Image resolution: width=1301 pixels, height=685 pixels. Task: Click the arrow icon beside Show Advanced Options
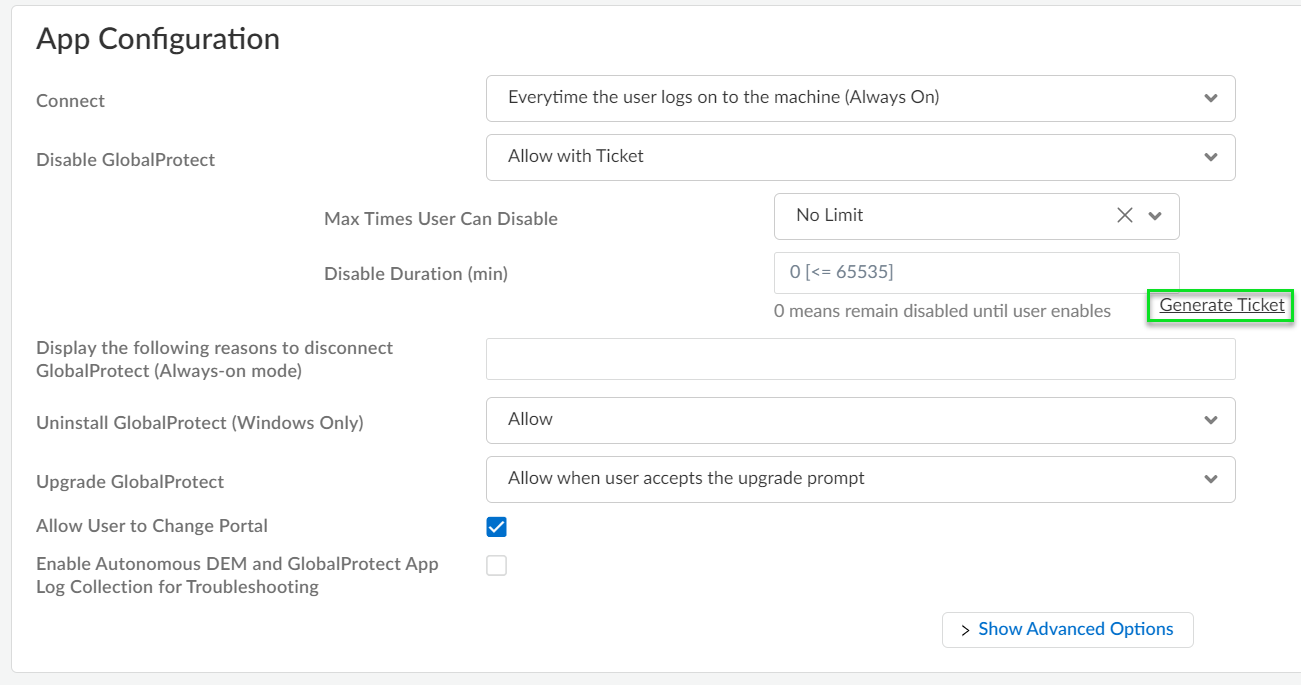965,630
